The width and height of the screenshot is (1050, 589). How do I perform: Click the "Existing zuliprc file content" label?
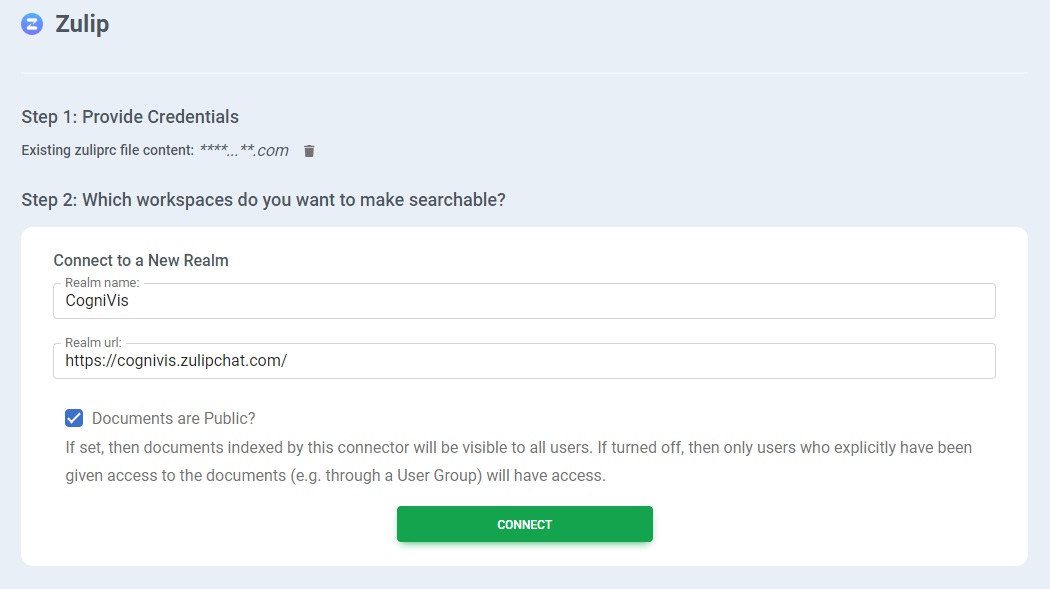(x=107, y=151)
